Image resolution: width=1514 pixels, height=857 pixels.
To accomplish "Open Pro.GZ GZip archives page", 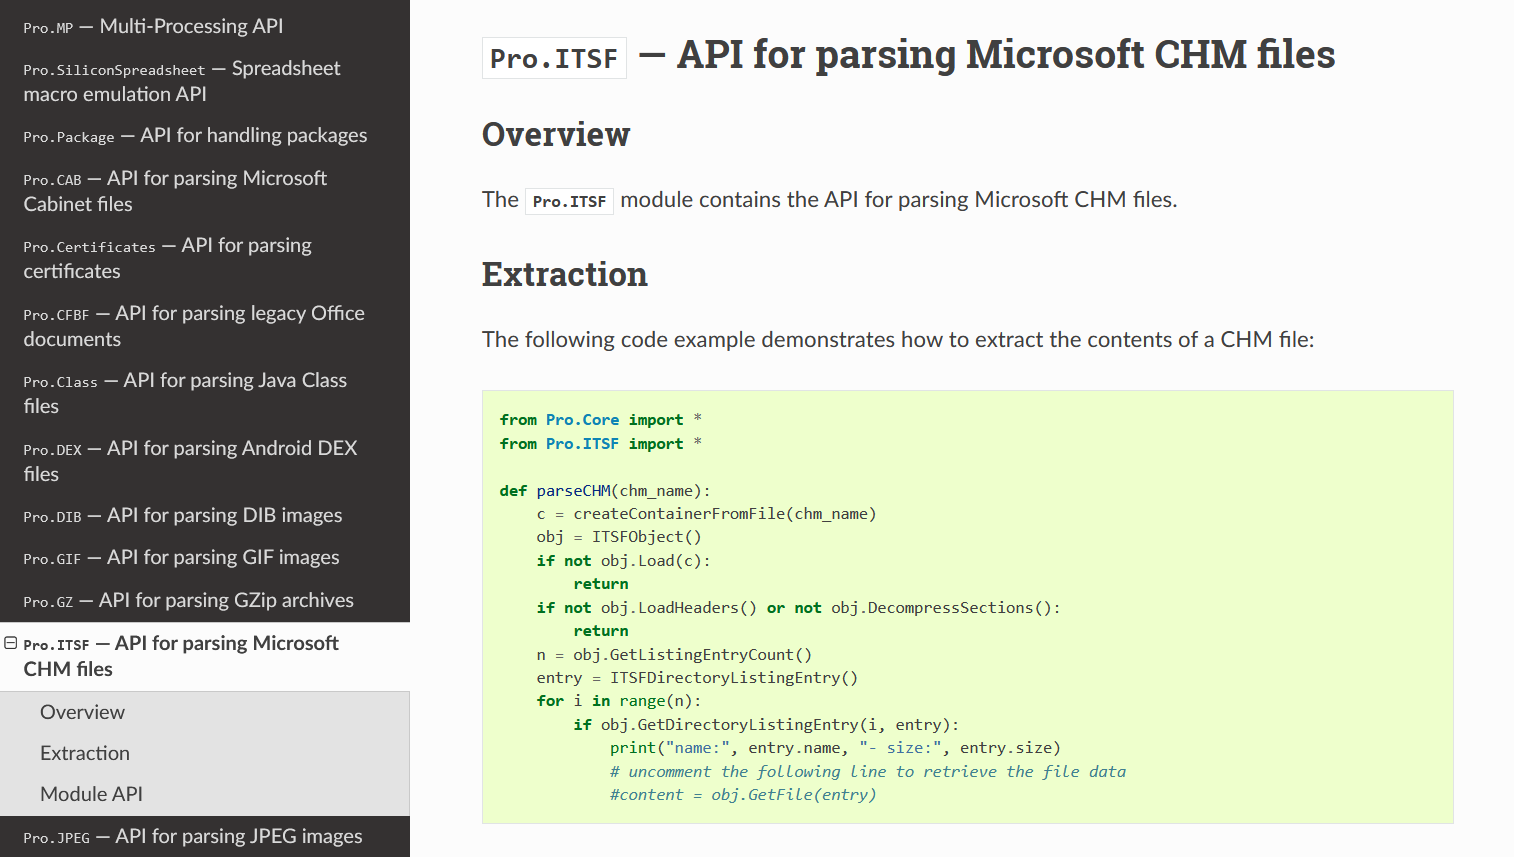I will point(188,600).
